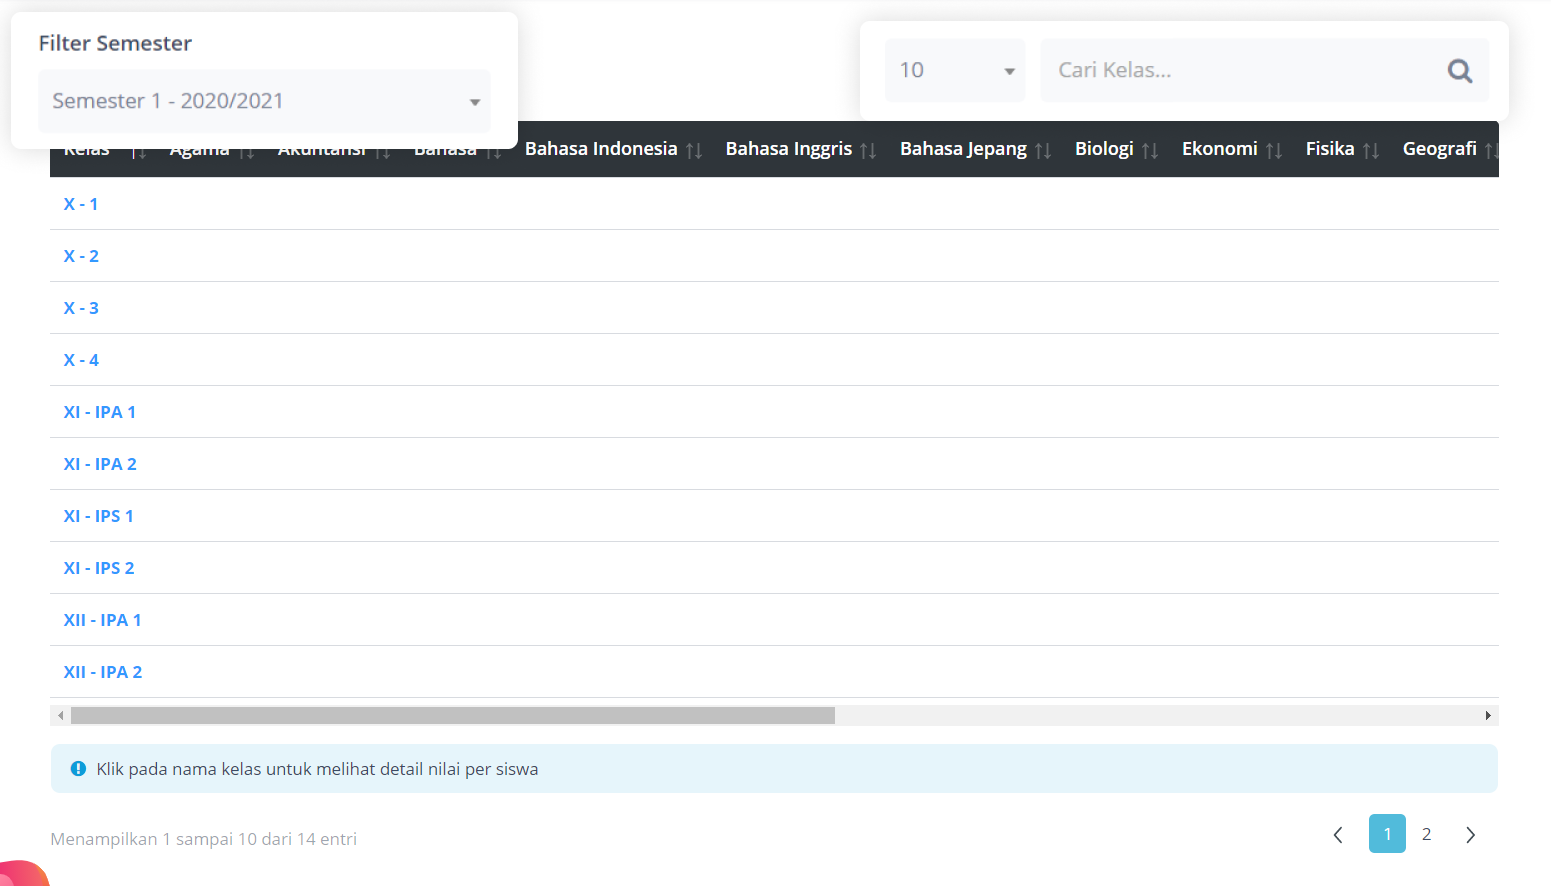Select page 1 pagination button

[x=1387, y=834]
